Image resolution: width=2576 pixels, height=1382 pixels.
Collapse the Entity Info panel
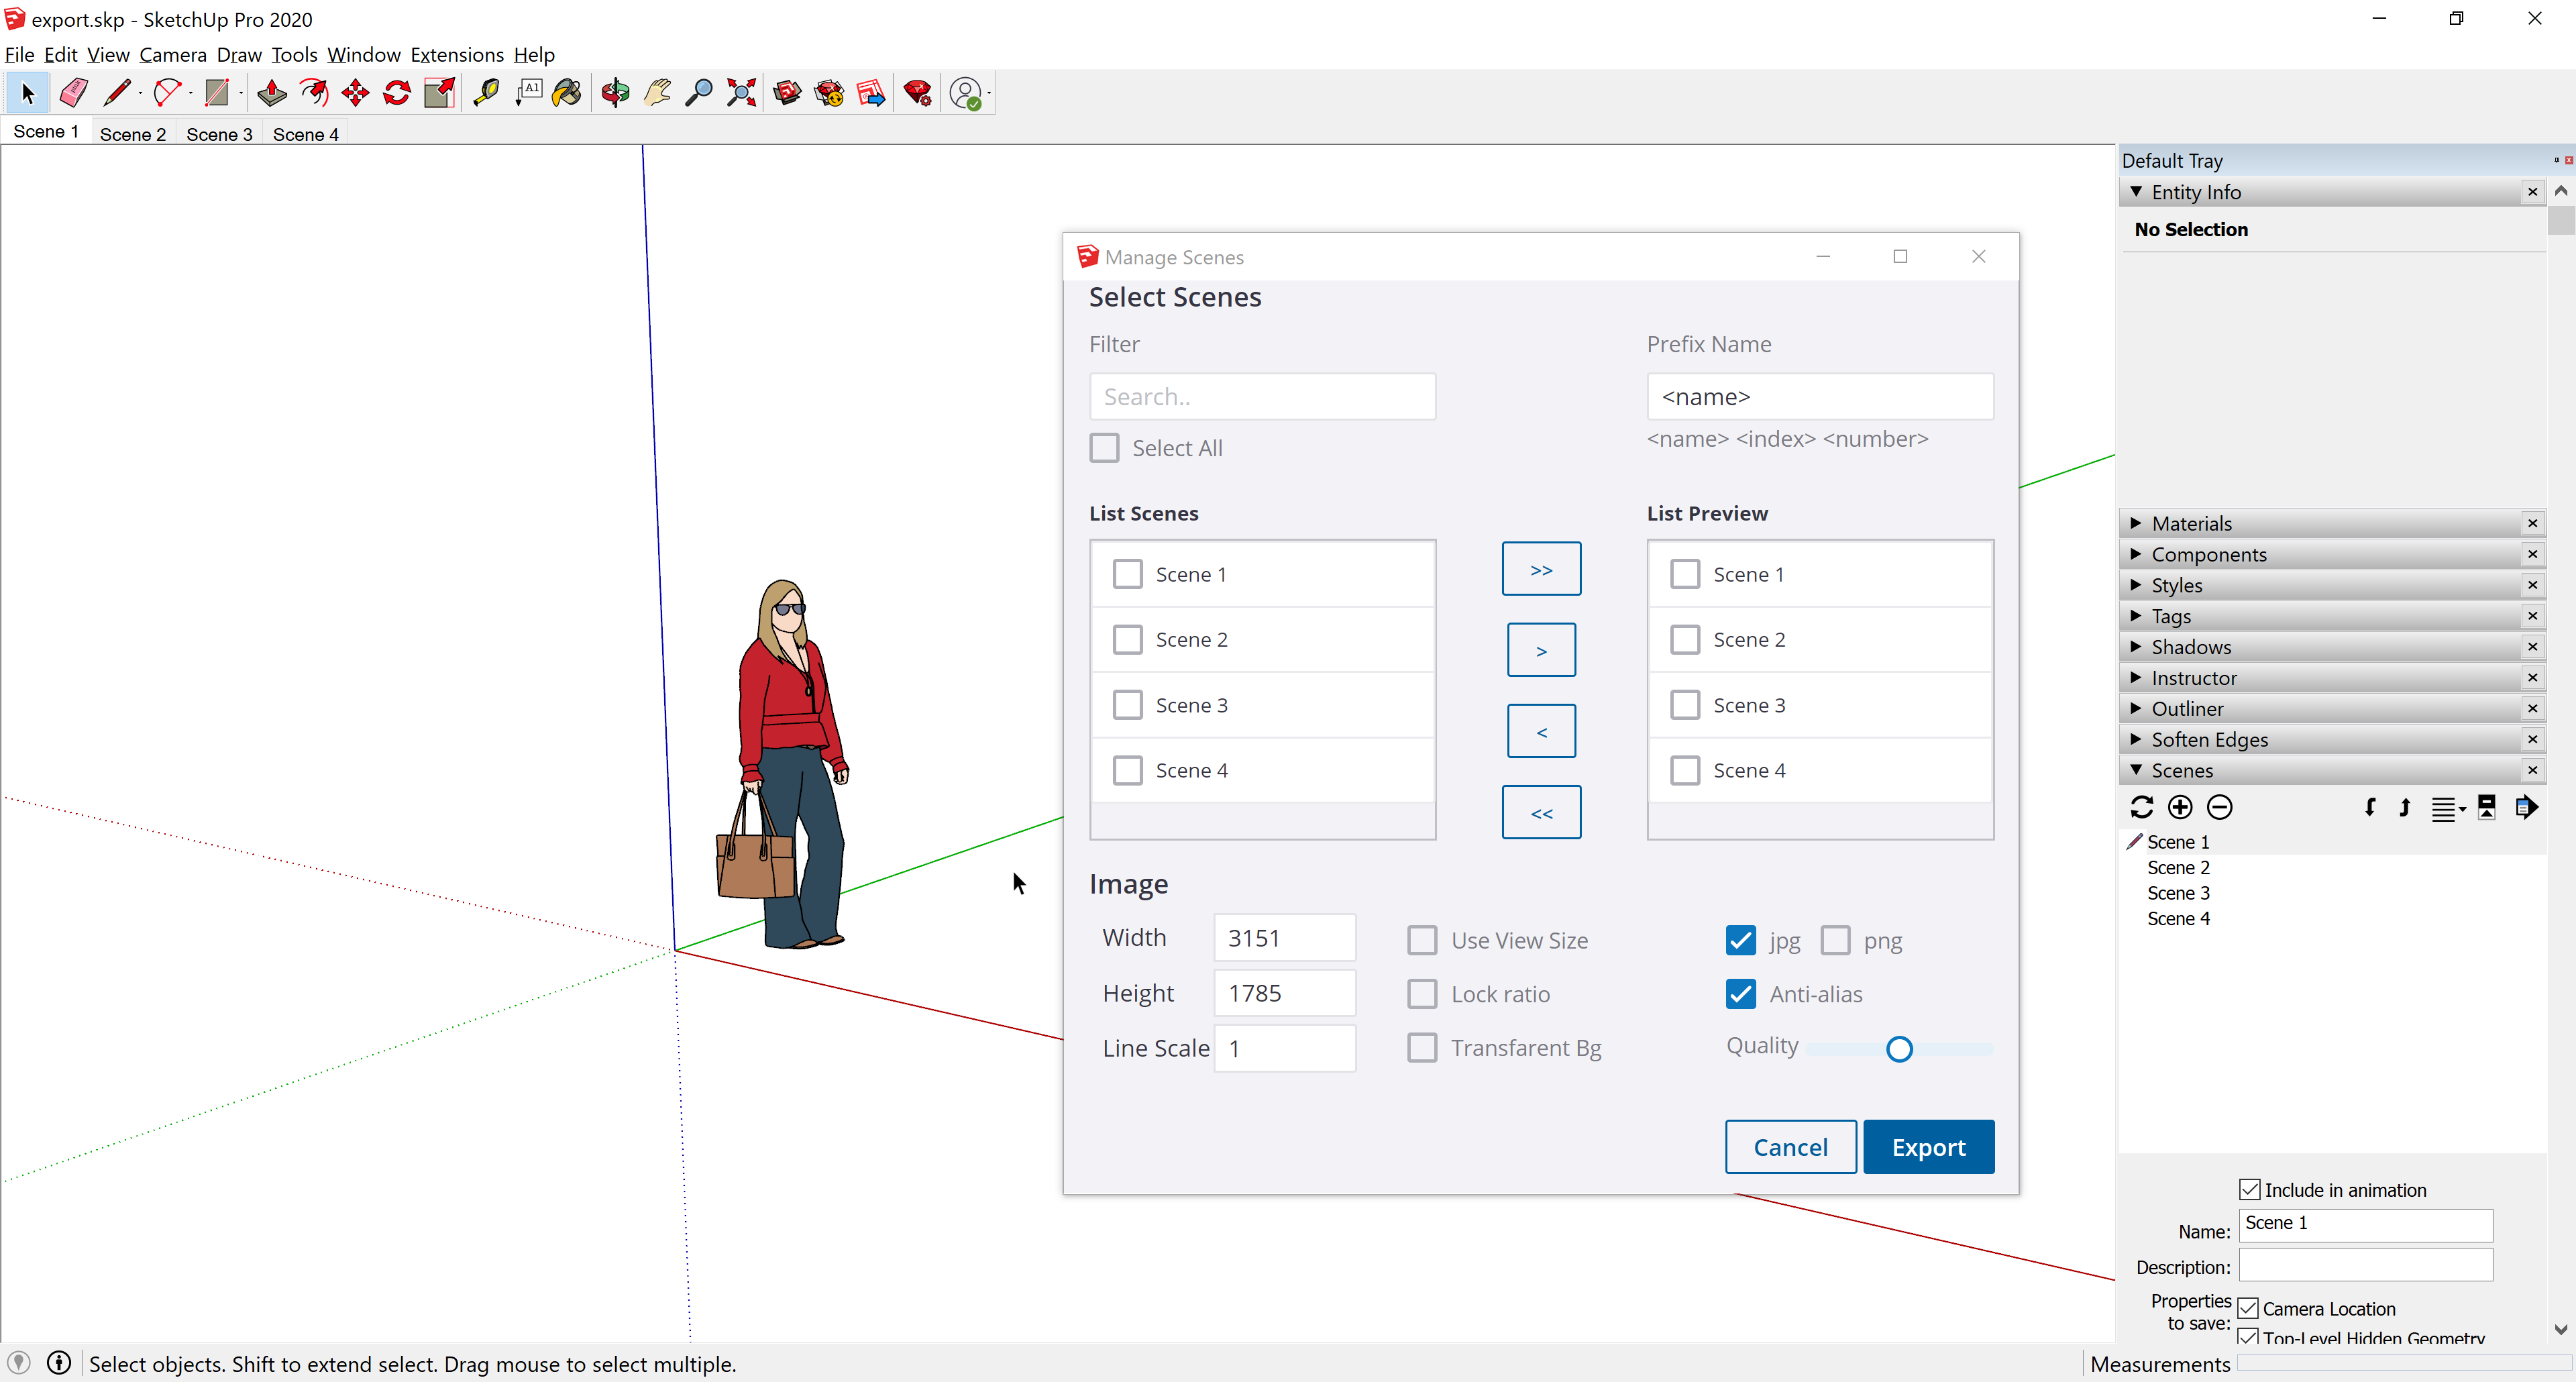(2137, 192)
